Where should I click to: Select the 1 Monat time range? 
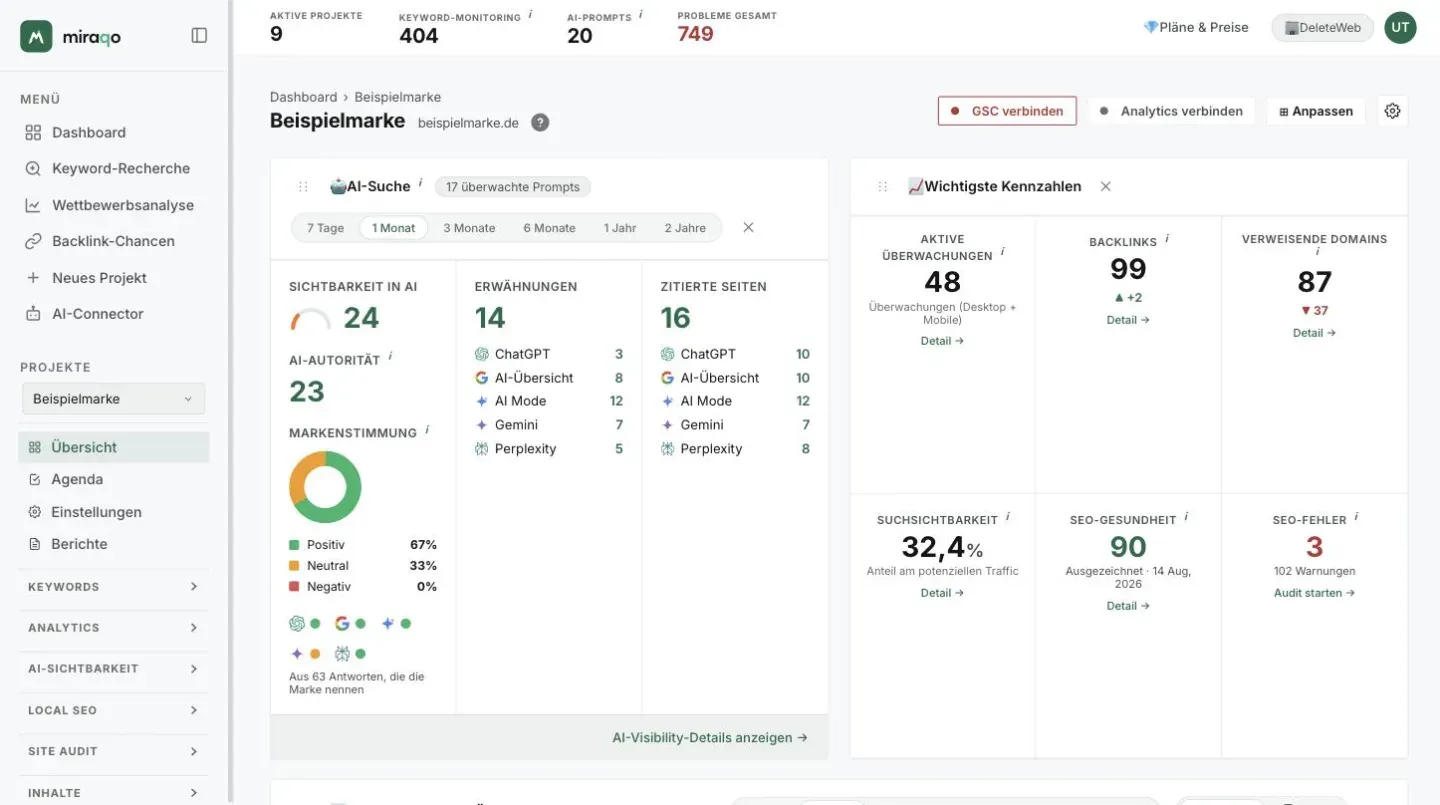tap(393, 228)
